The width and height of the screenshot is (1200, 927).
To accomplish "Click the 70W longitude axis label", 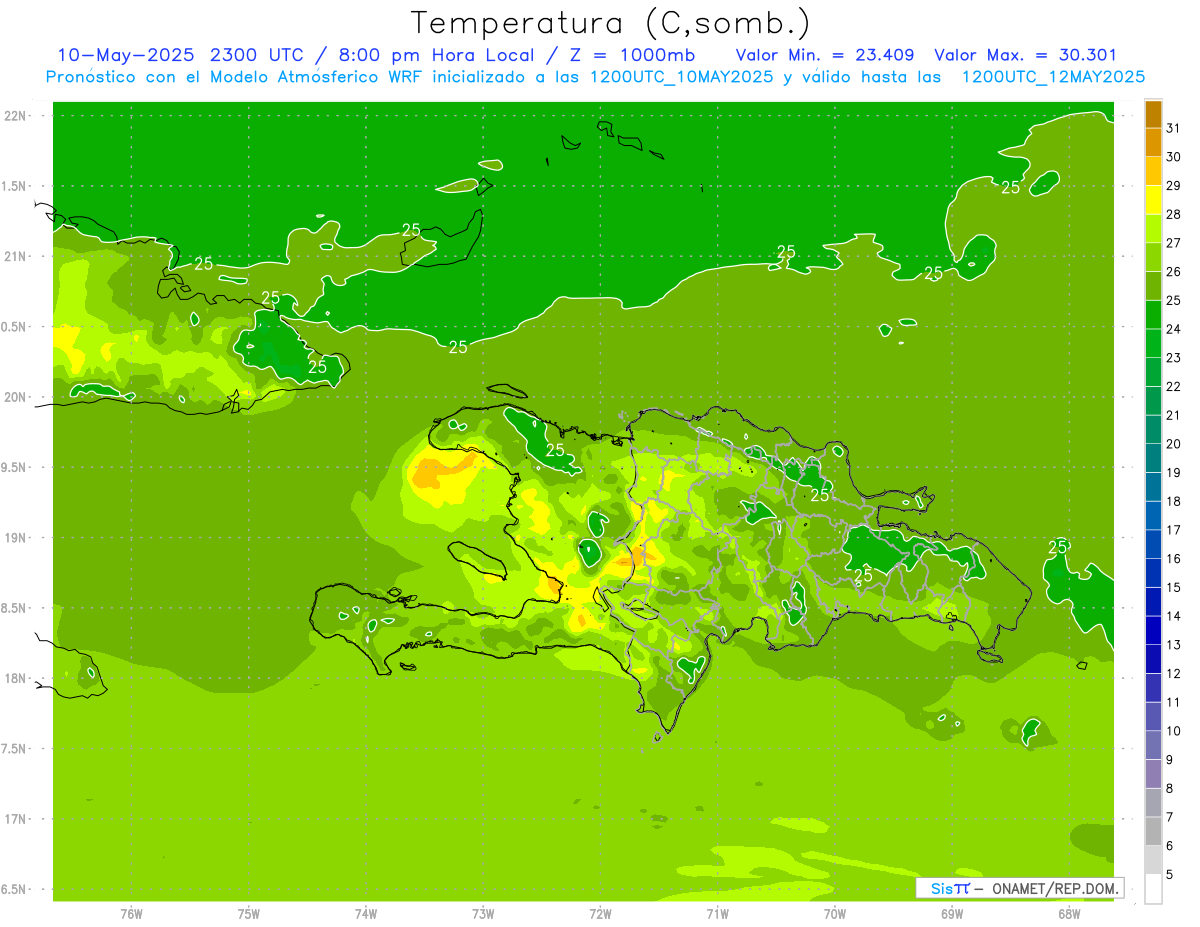I will pyautogui.click(x=835, y=914).
